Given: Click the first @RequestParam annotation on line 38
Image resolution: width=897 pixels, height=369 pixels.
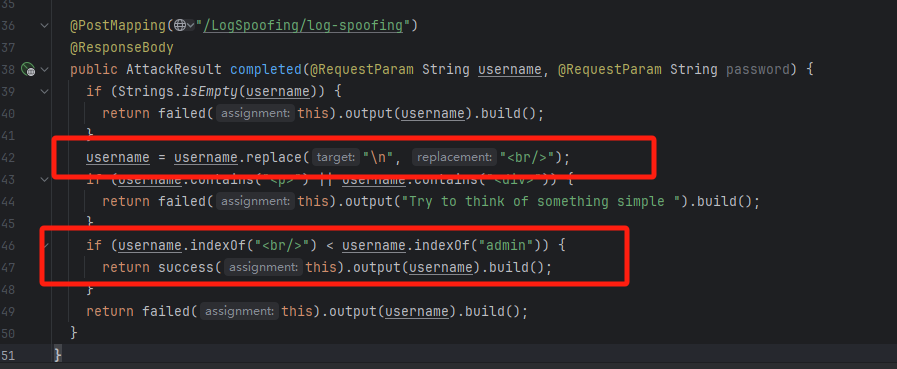Looking at the screenshot, I should (362, 70).
